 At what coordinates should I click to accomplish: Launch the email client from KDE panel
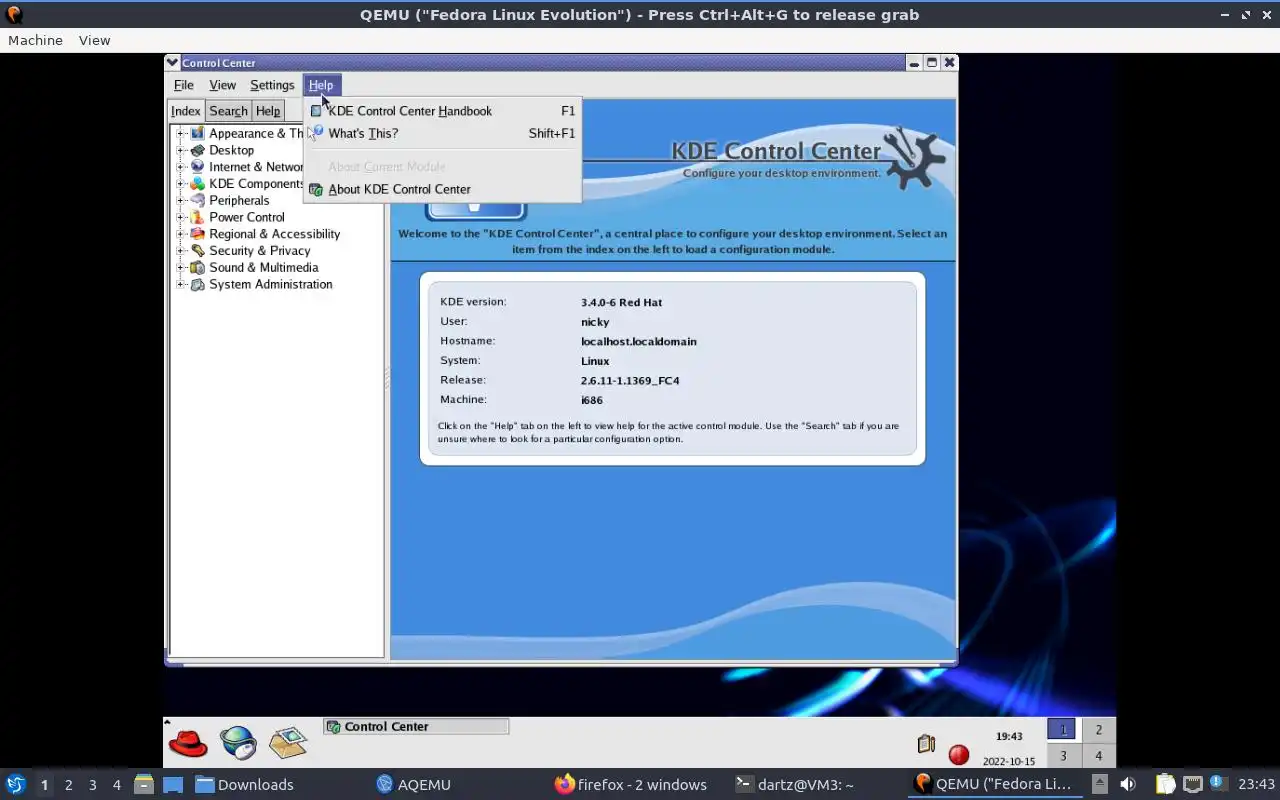coord(288,743)
